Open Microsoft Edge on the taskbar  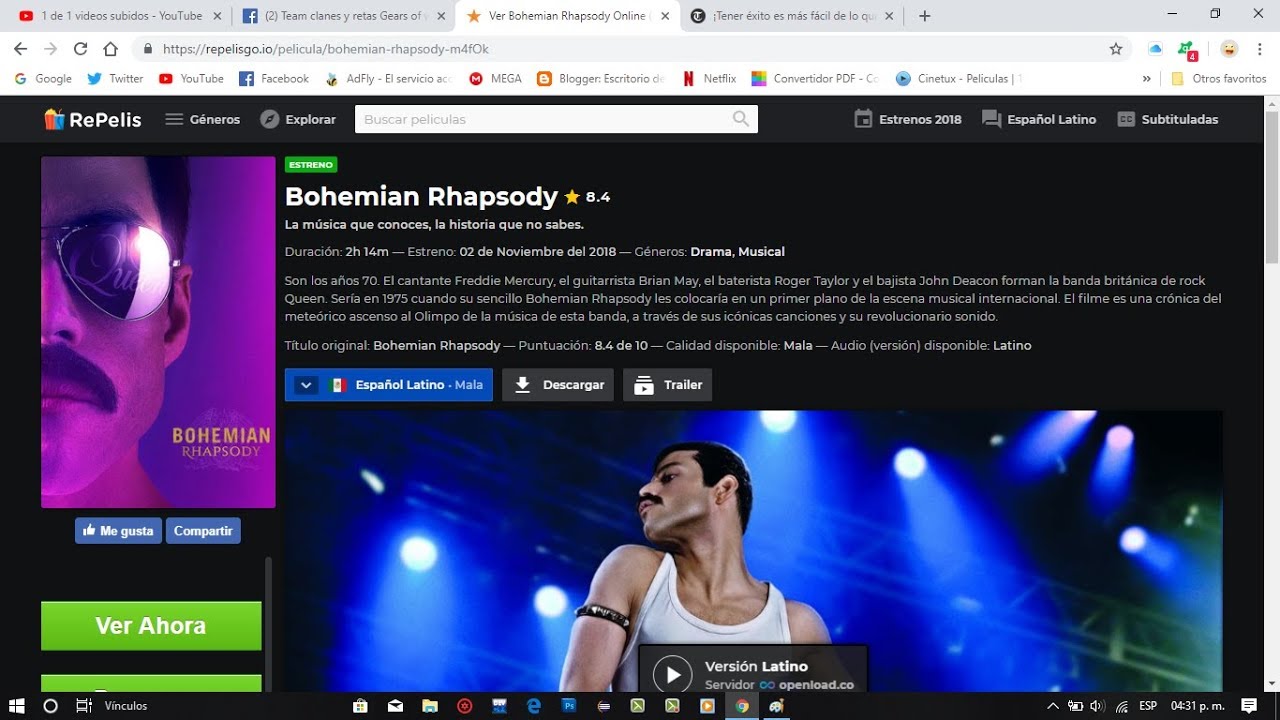534,706
